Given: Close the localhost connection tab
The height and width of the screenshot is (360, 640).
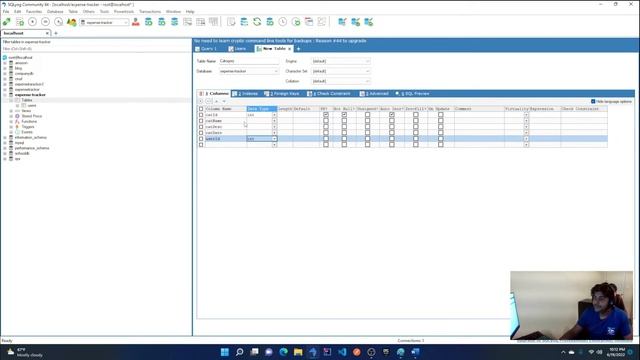Looking at the screenshot, I should pos(47,33).
